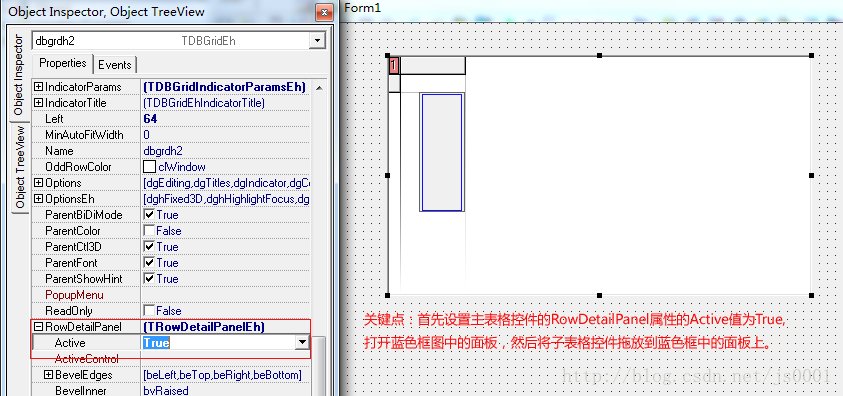Toggle the ParentShowHint checkbox
Viewport: 843px width, 396px height.
pos(149,279)
